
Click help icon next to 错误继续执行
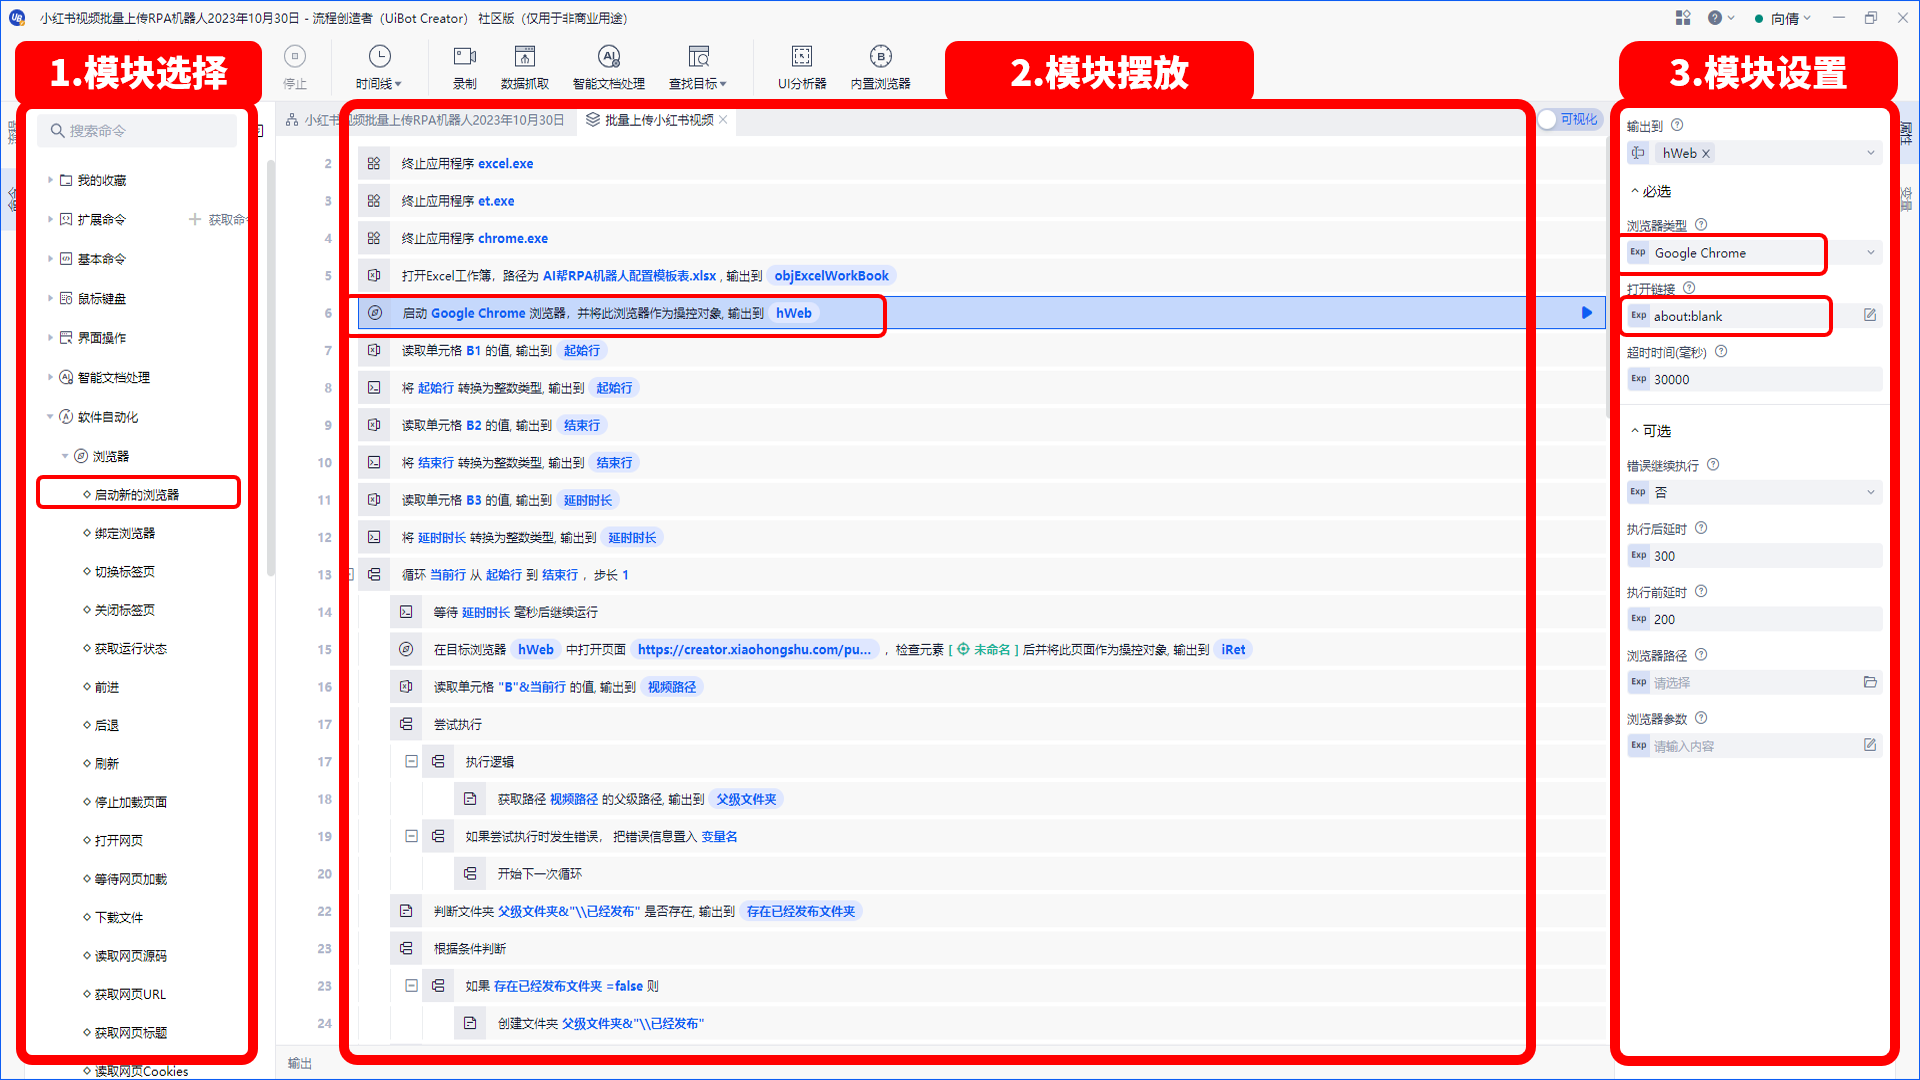(x=1713, y=465)
